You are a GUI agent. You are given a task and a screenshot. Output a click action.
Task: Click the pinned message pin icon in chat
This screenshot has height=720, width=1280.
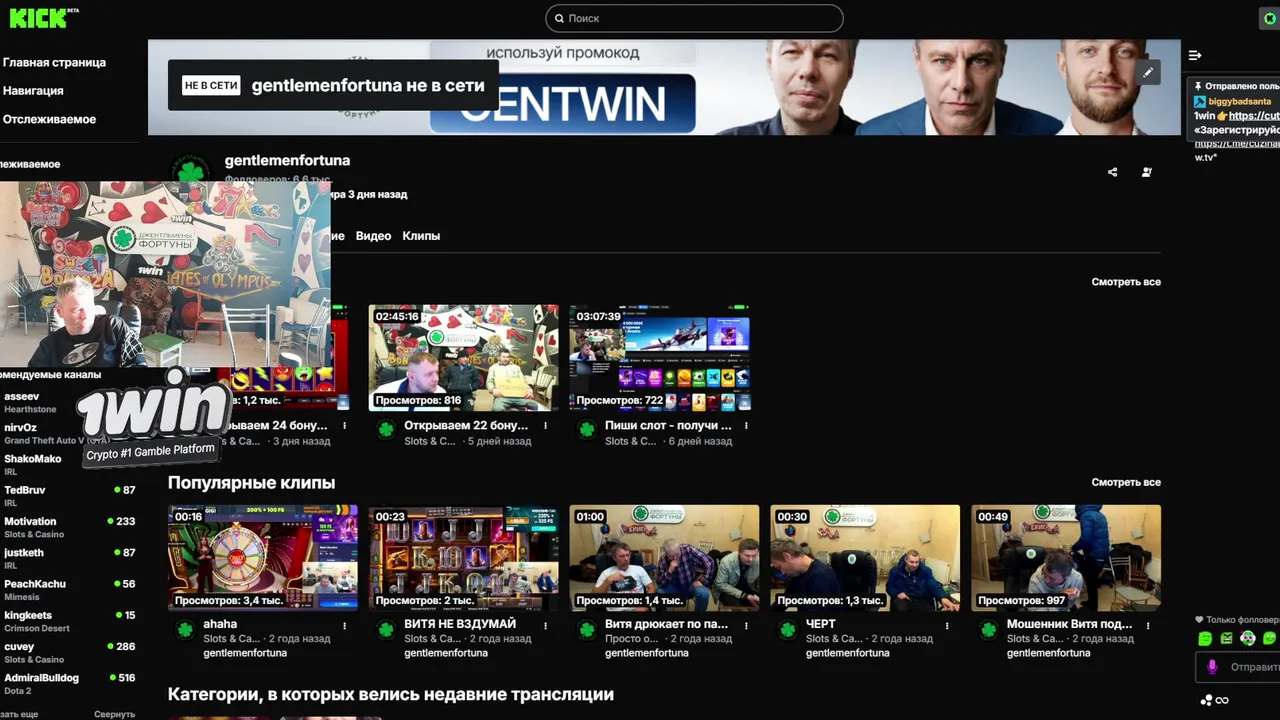coord(1197,87)
